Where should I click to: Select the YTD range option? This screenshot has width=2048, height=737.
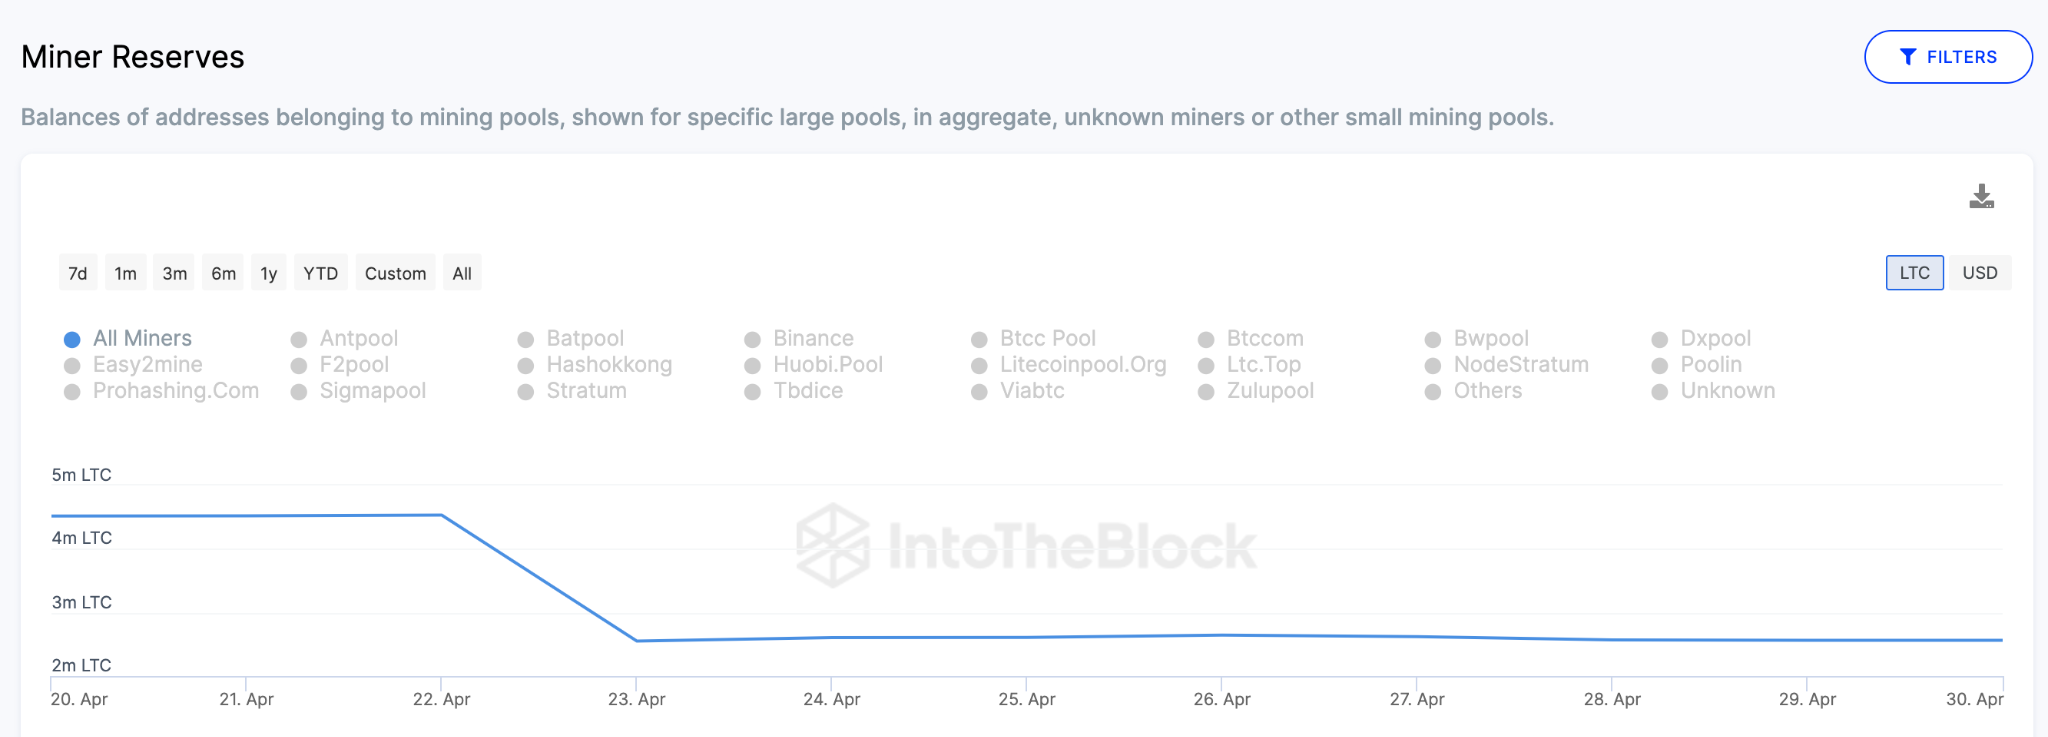point(321,273)
